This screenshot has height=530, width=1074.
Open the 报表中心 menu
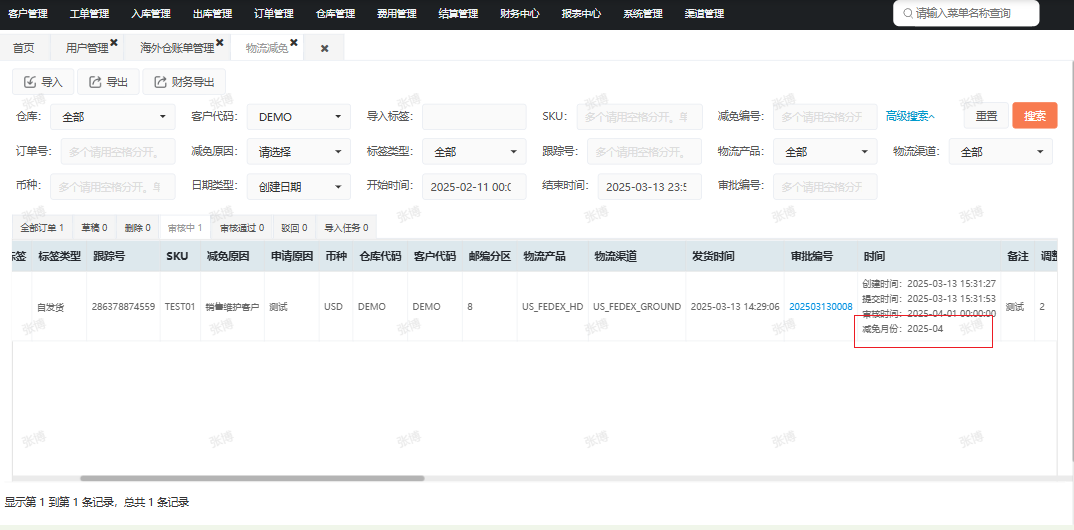(x=582, y=14)
